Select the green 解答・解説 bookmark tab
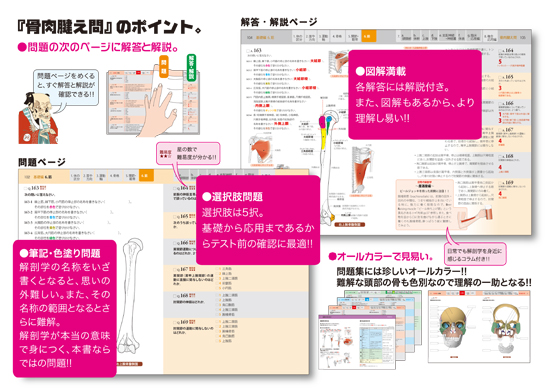This screenshot has height=389, width=550. click(x=191, y=67)
